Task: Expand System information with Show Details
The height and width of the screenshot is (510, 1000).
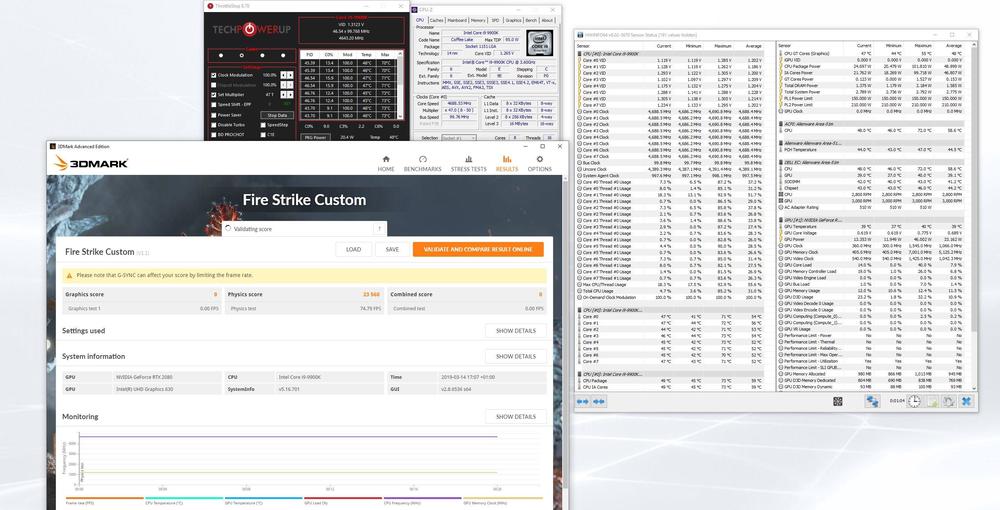Action: [x=516, y=356]
